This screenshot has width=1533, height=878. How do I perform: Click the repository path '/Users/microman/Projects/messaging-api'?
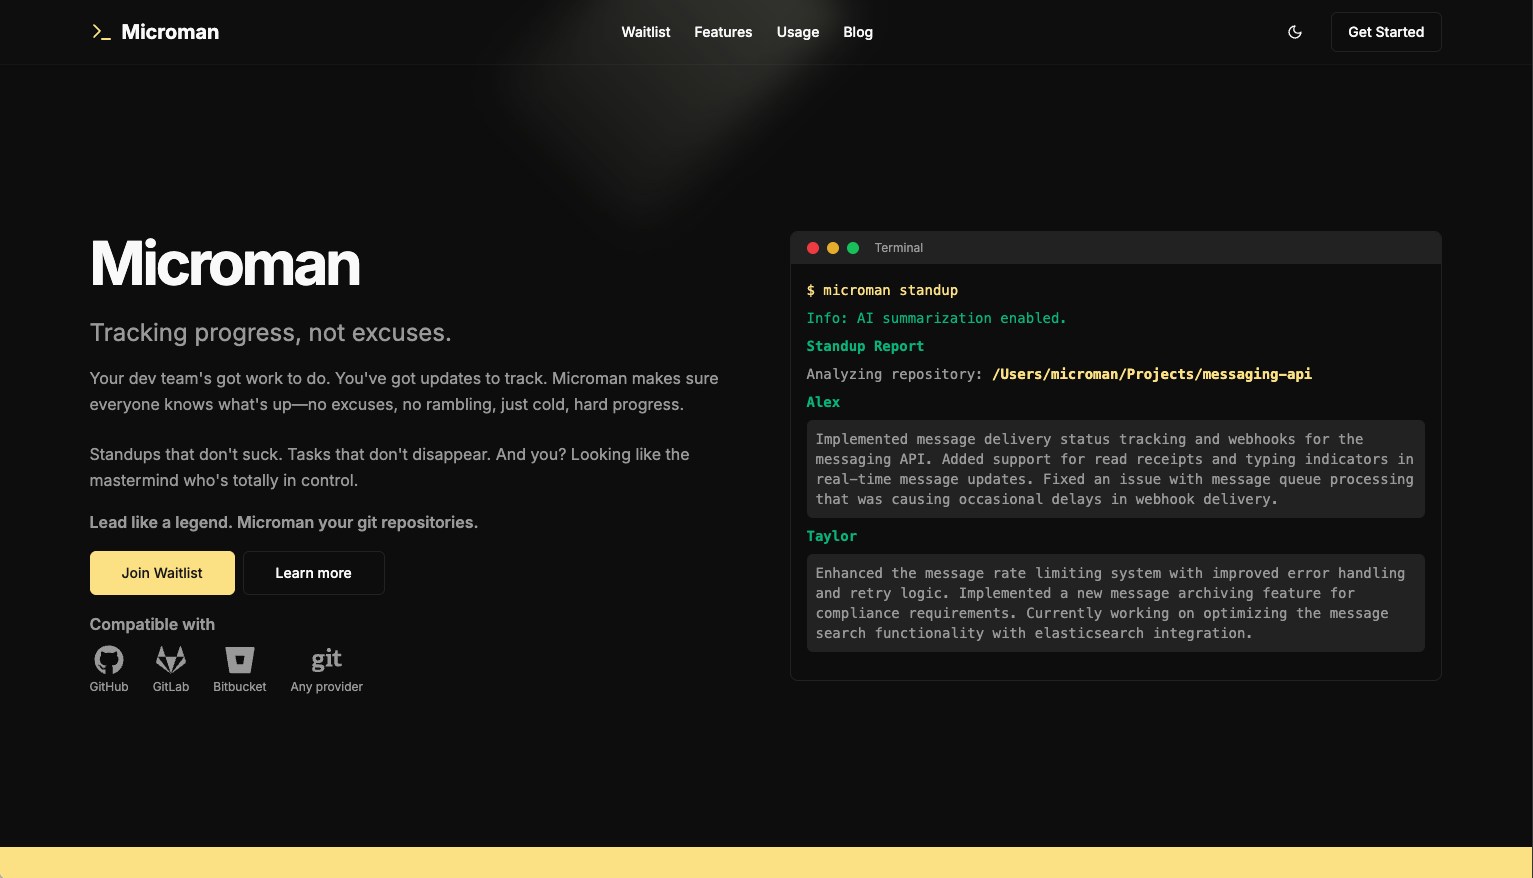[x=1152, y=374]
